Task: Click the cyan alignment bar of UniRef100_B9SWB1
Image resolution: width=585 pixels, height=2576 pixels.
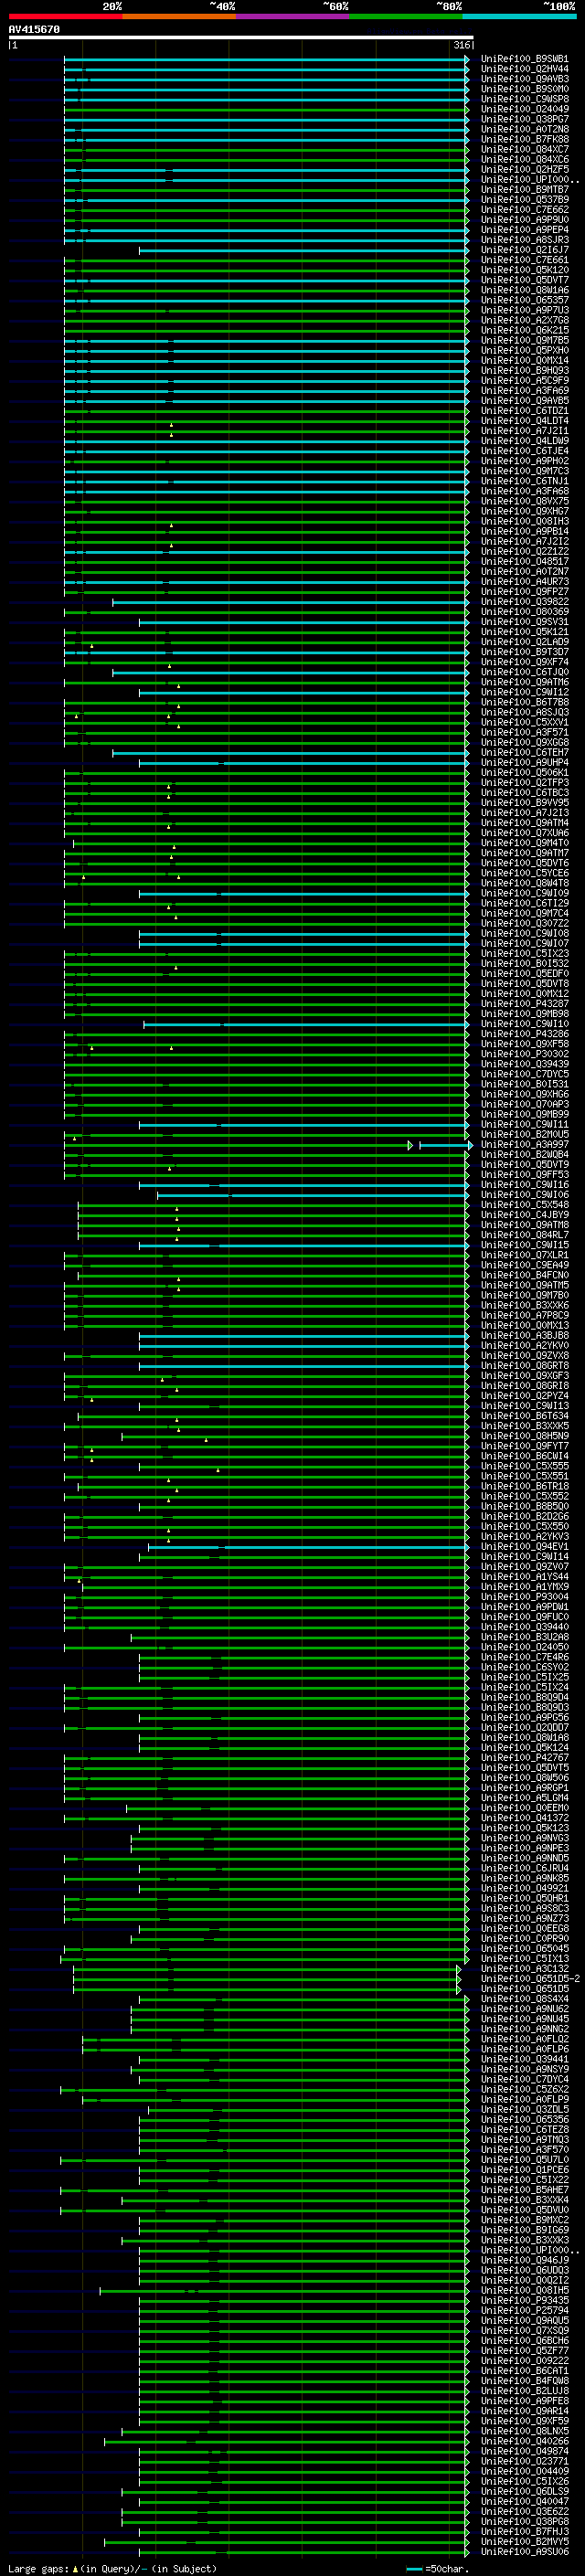Action: 267,59
